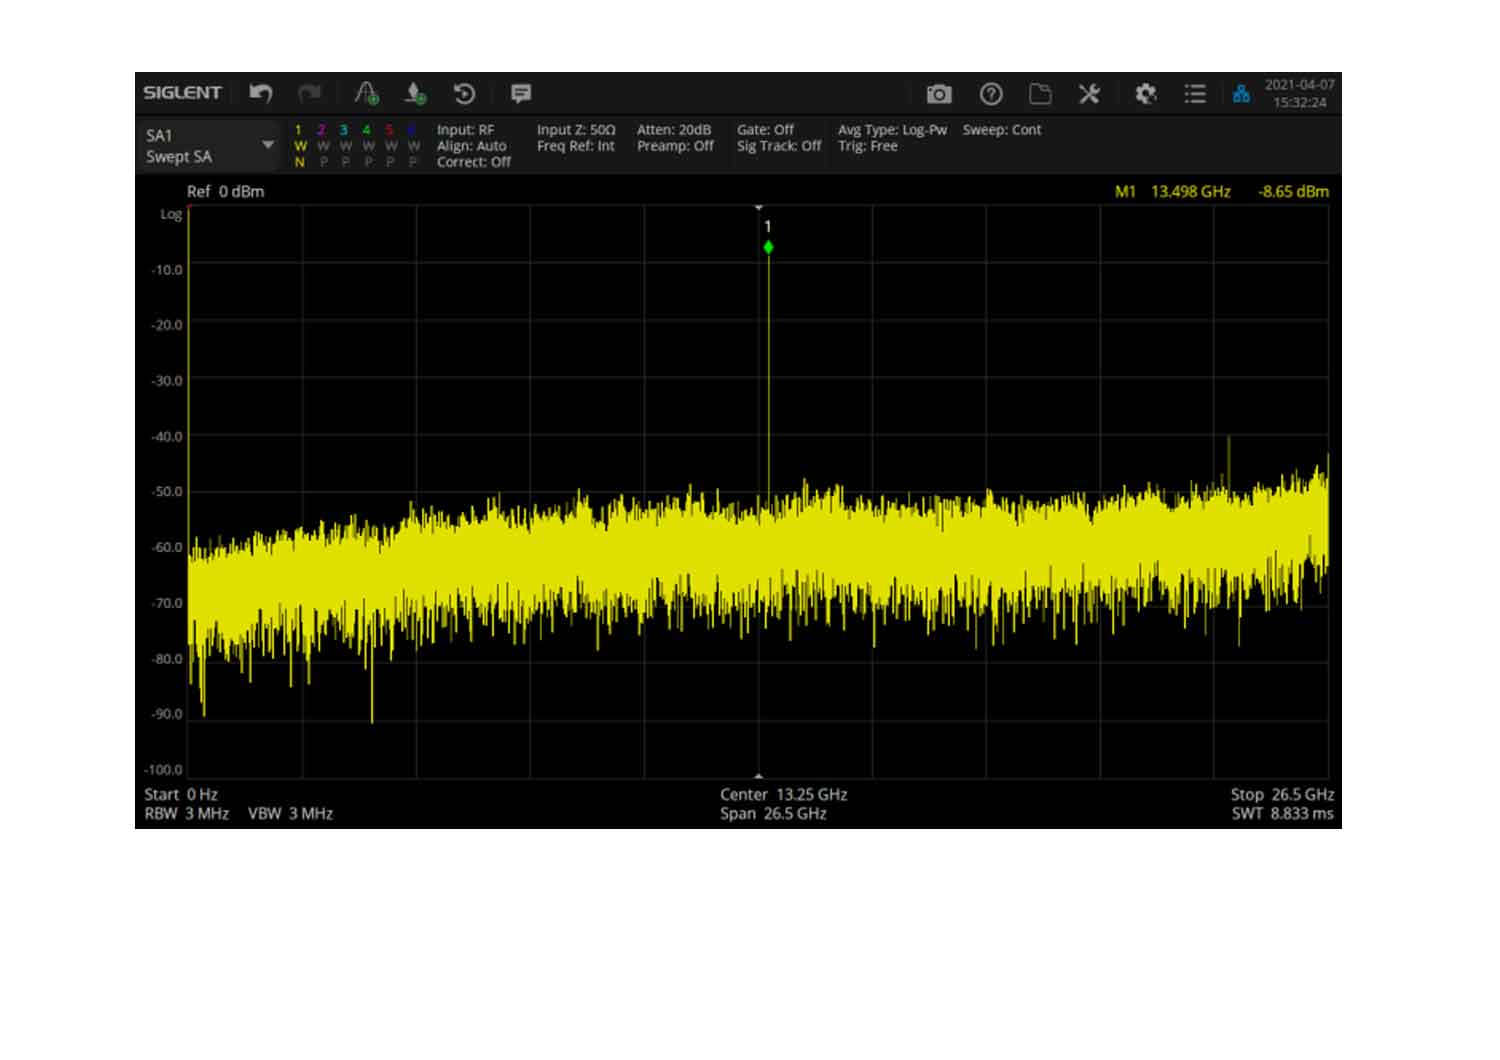Toggle the Preamp: Off setting
The image size is (1500, 1060).
pos(675,146)
